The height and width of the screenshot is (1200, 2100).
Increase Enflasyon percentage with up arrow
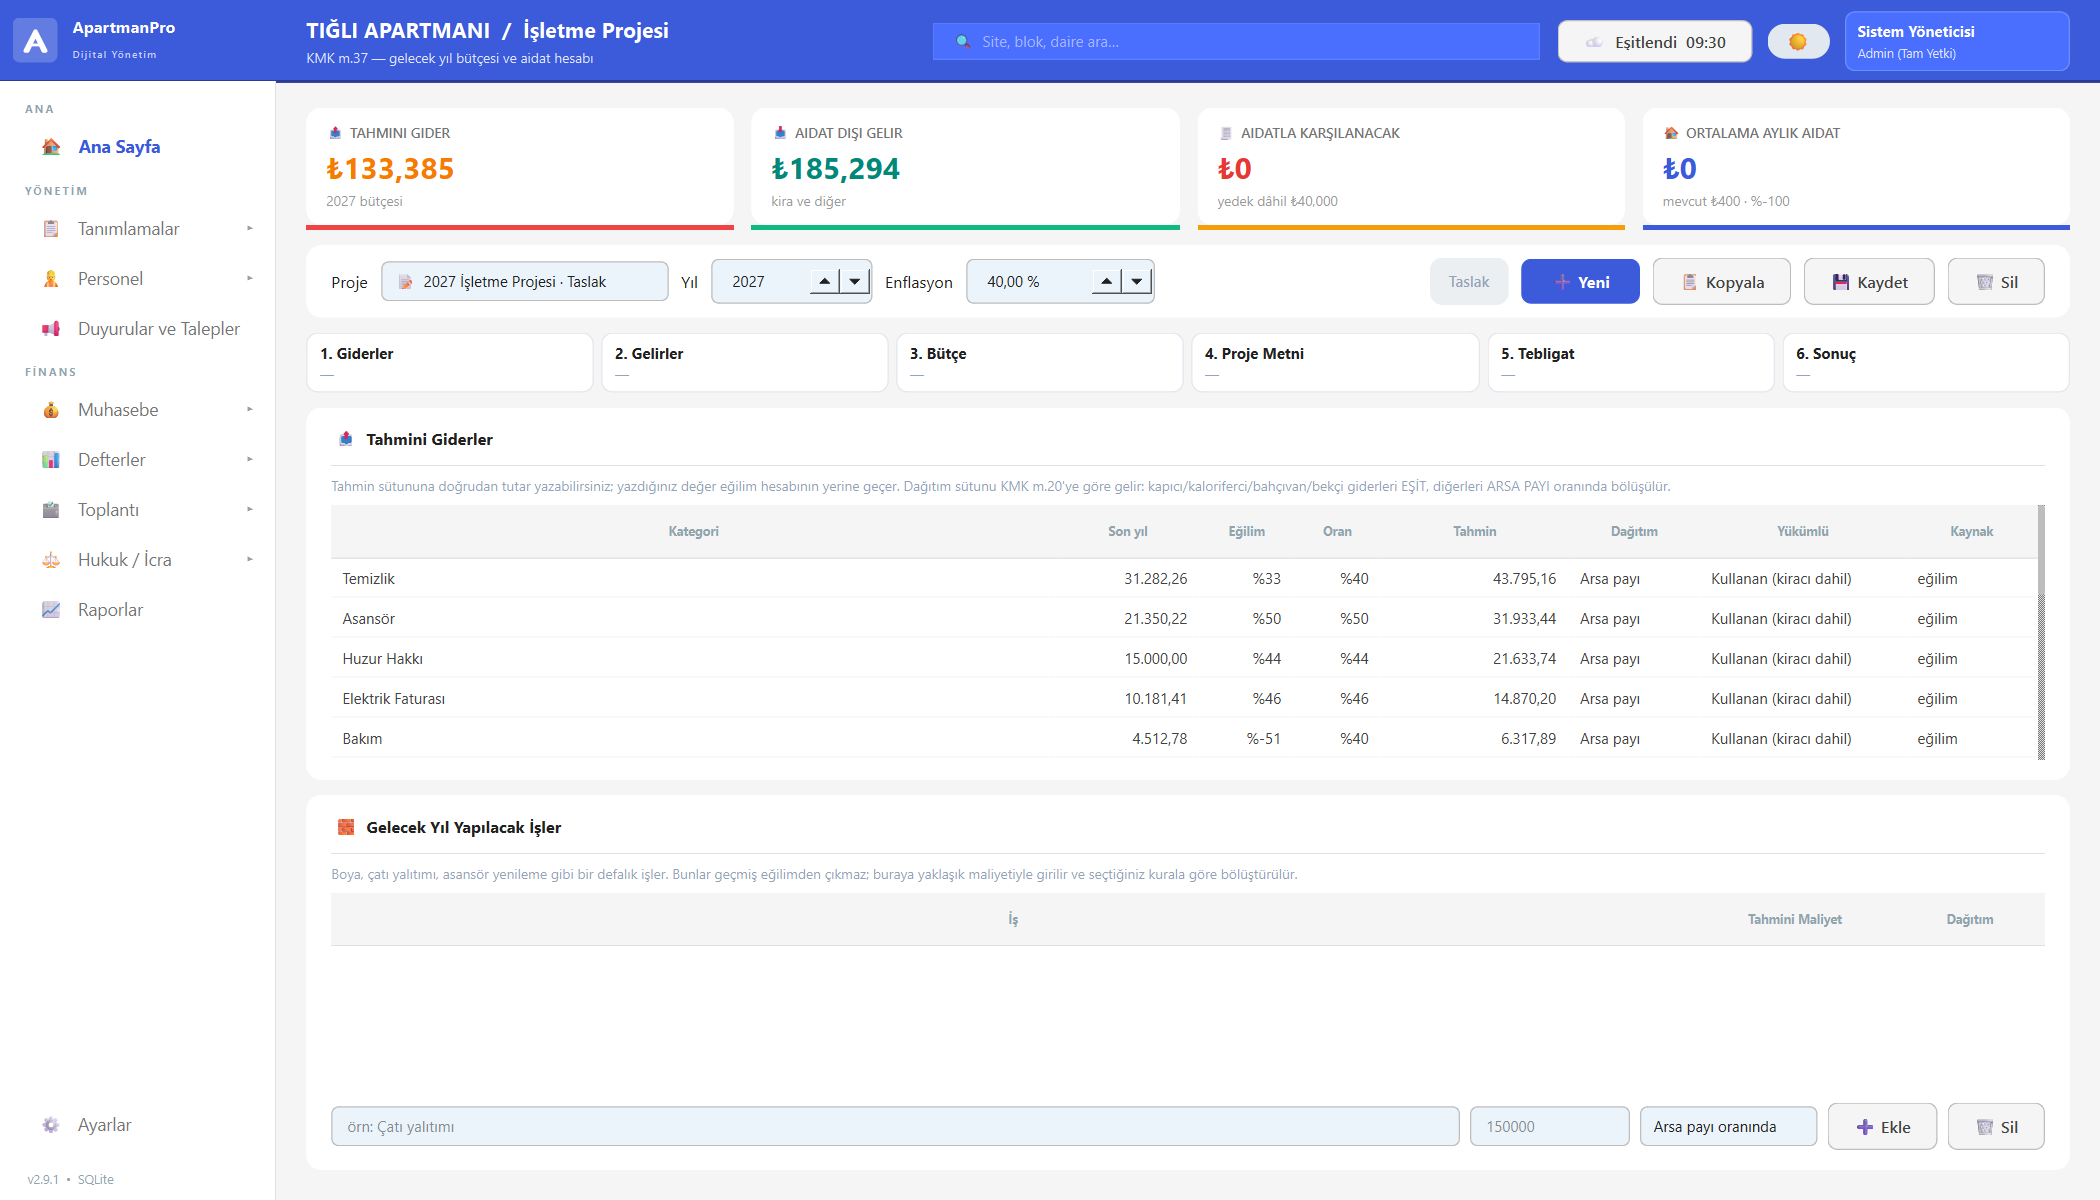1106,281
